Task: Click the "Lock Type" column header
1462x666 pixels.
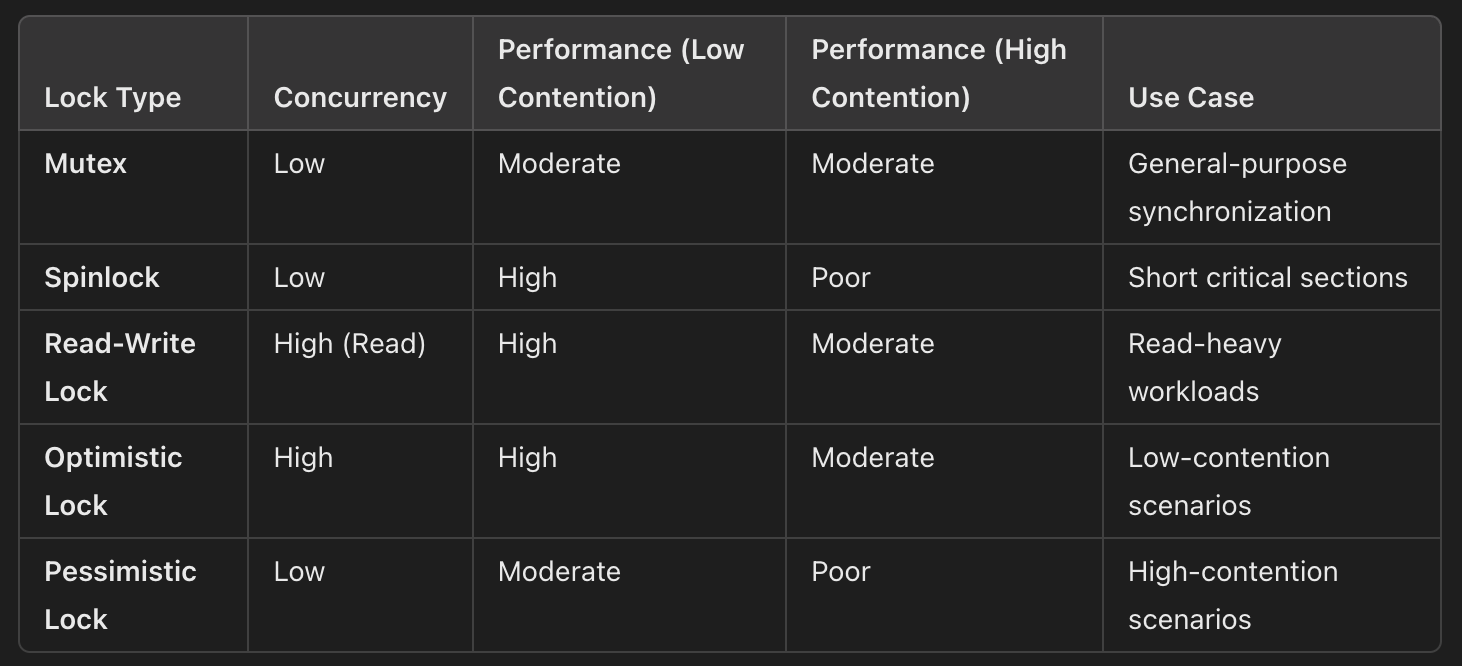Action: [112, 97]
